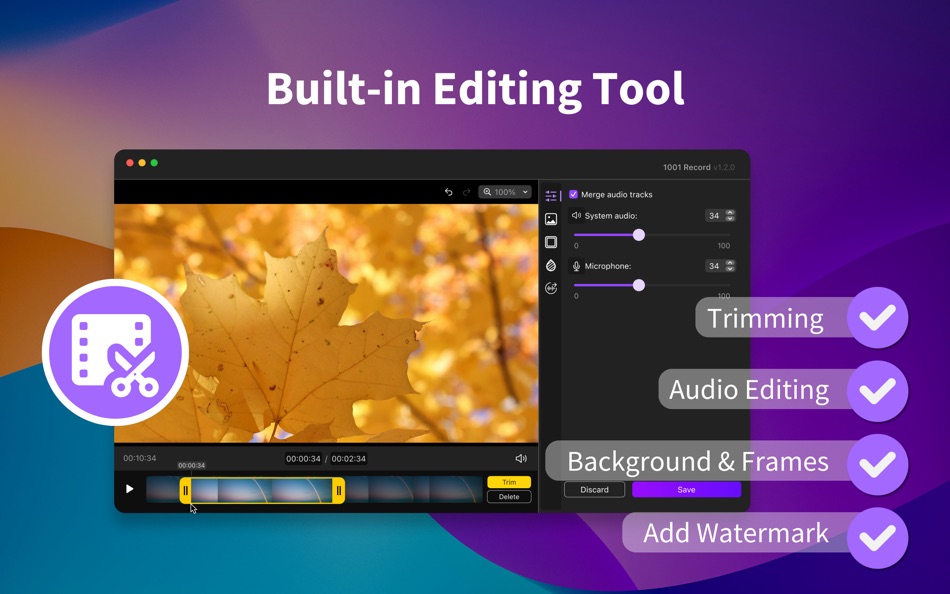The width and height of the screenshot is (950, 594).
Task: Click the Delete button
Action: (509, 497)
